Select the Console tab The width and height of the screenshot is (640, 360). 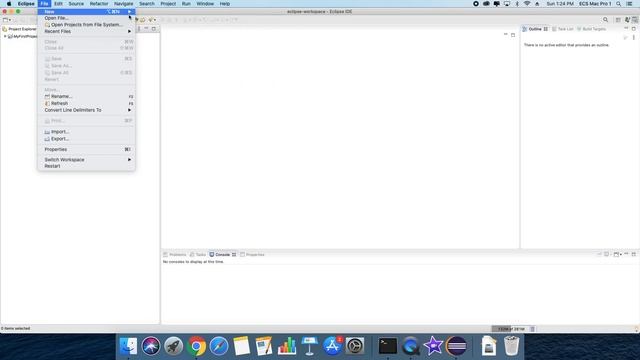click(x=222, y=255)
